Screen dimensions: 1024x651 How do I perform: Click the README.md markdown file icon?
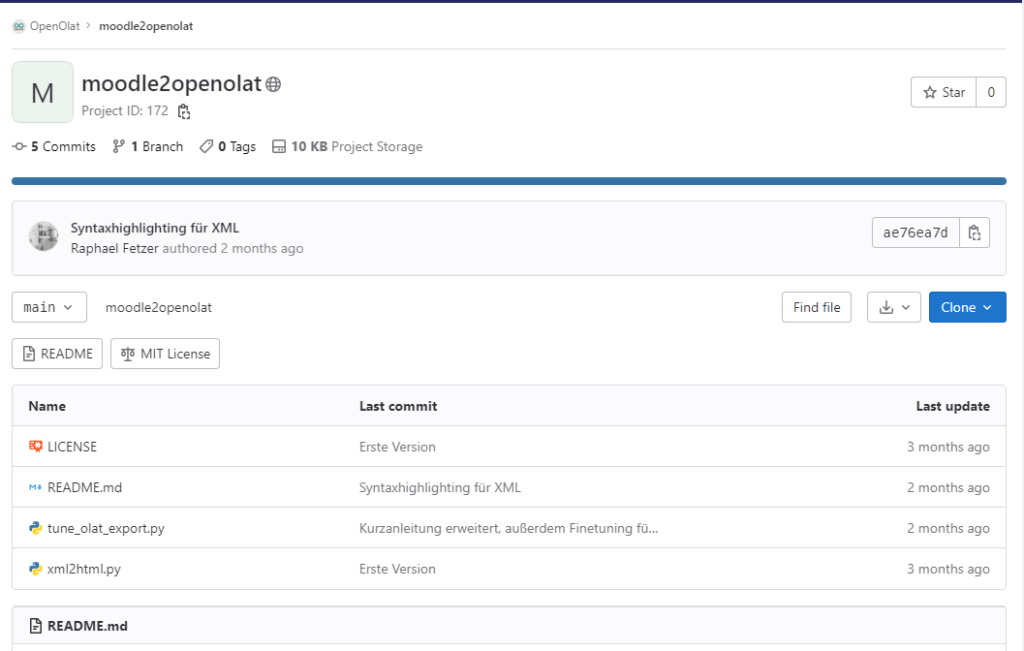tap(35, 487)
